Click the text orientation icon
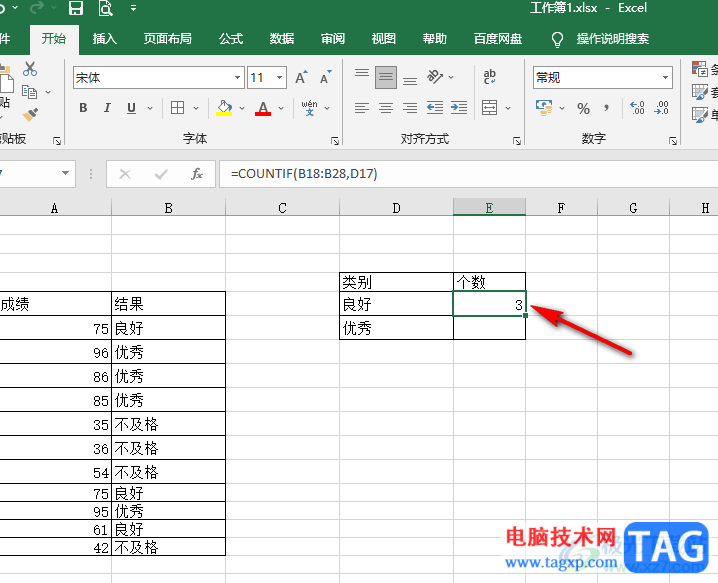Image resolution: width=718 pixels, height=583 pixels. (x=435, y=77)
